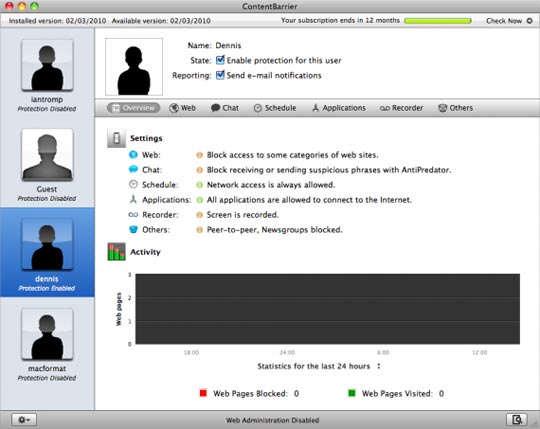The width and height of the screenshot is (540, 429).
Task: Click the activity graph area
Action: click(x=328, y=309)
